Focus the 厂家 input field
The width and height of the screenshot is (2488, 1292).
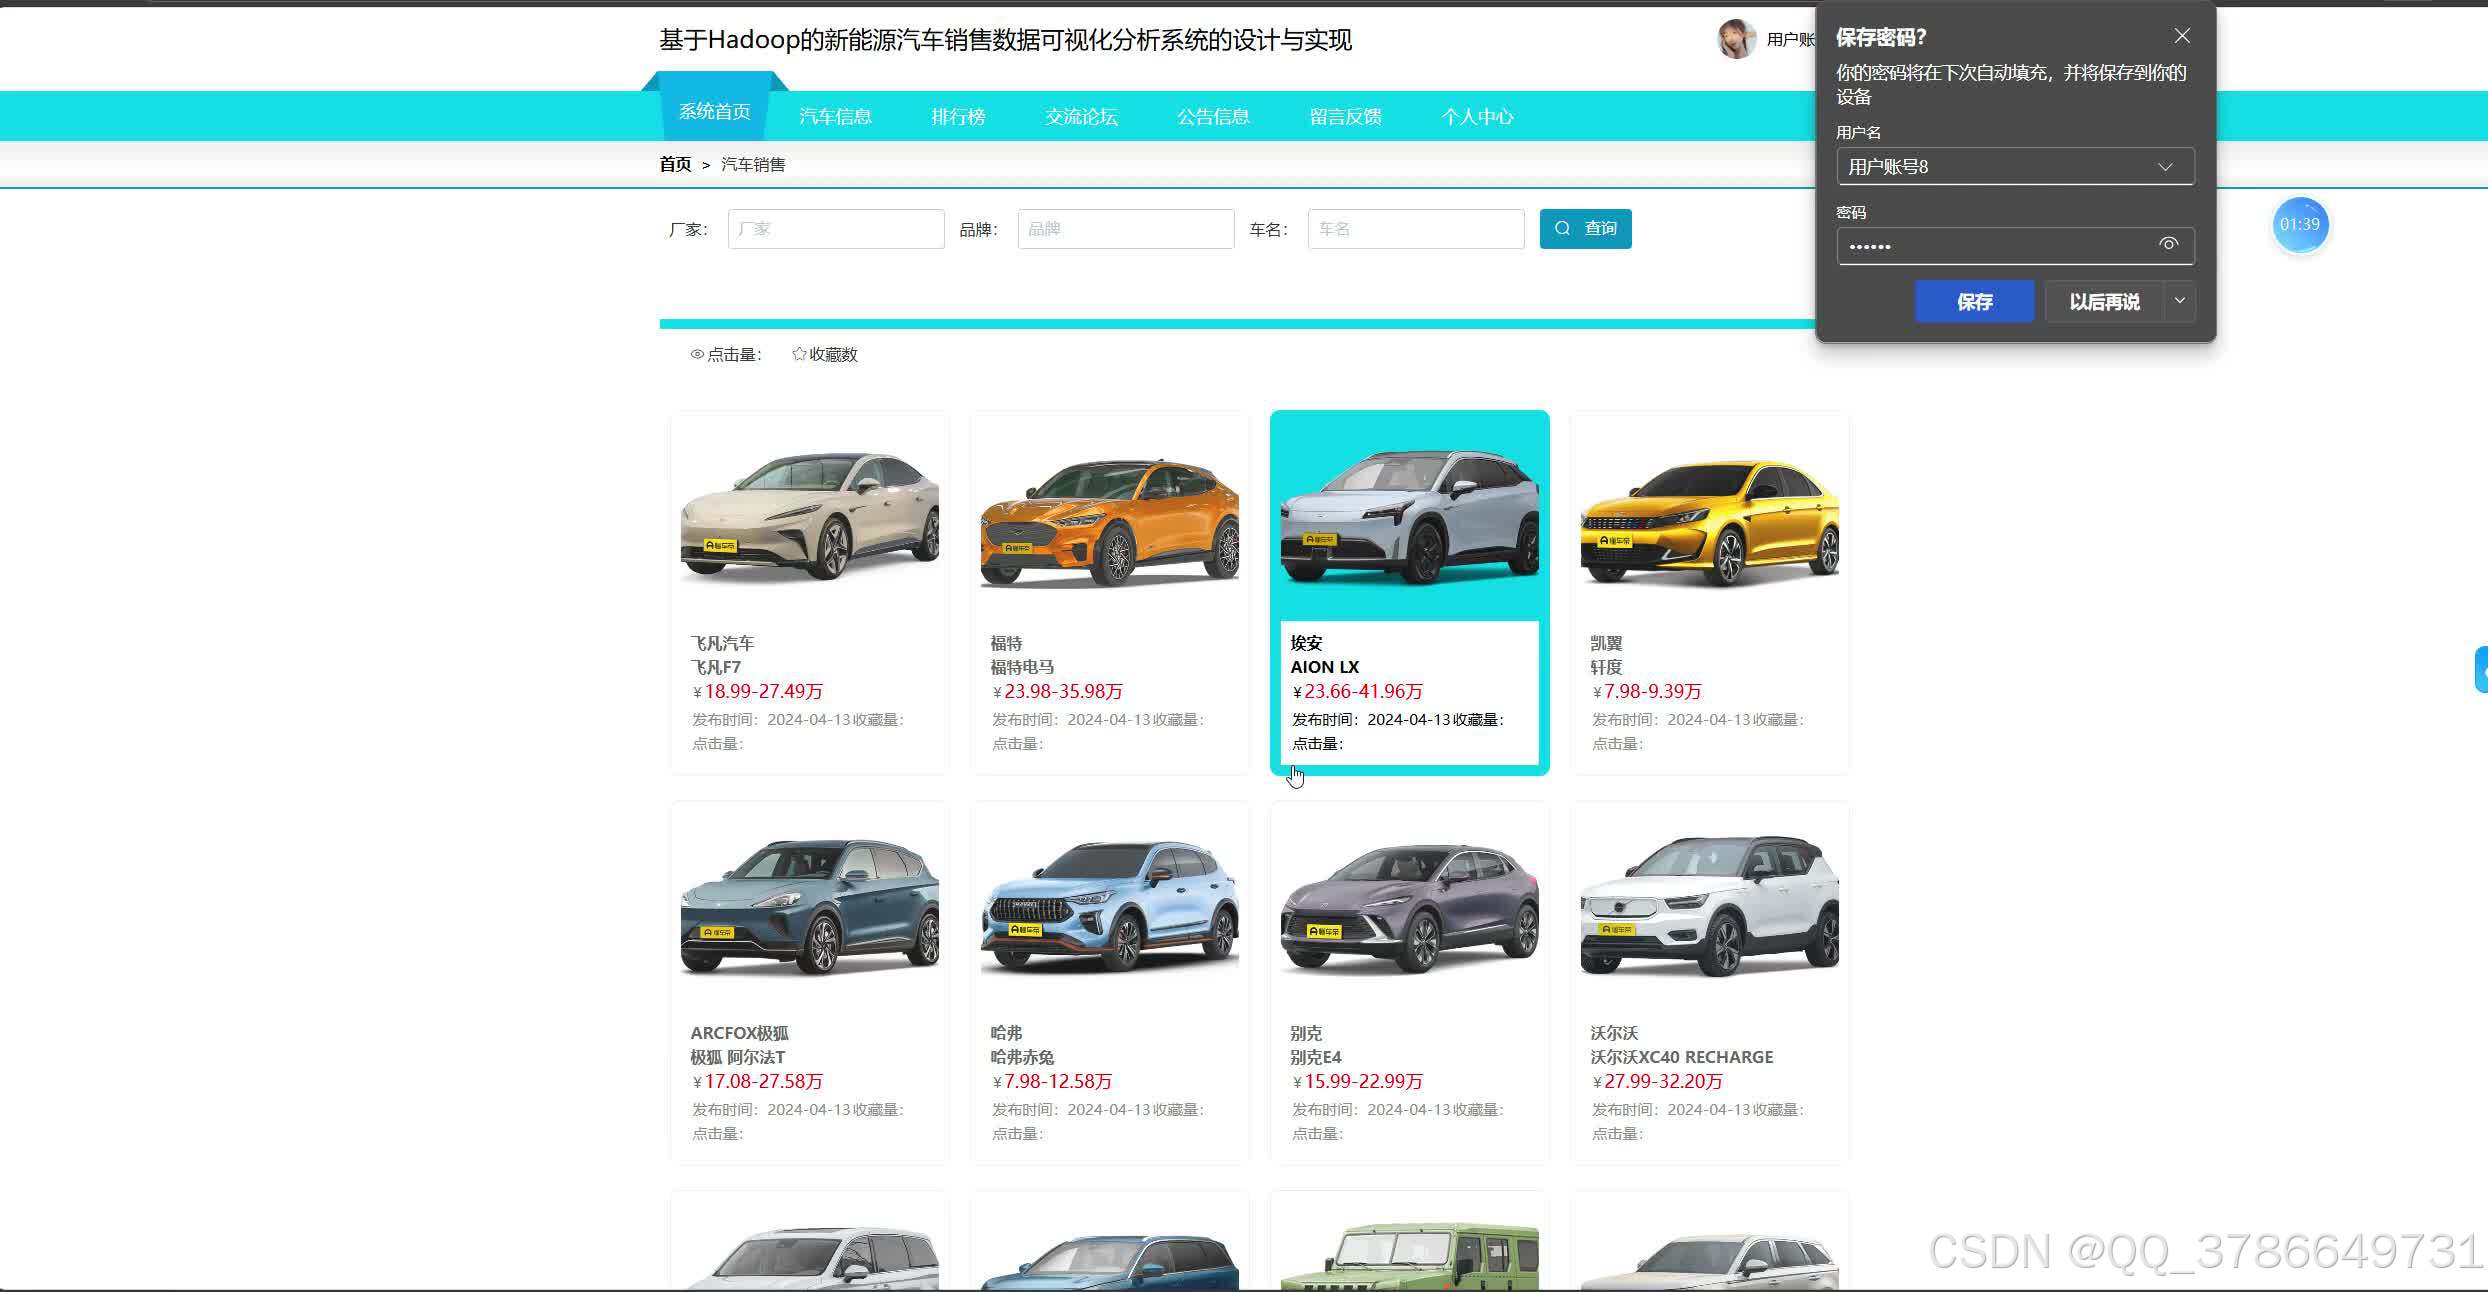click(x=836, y=229)
